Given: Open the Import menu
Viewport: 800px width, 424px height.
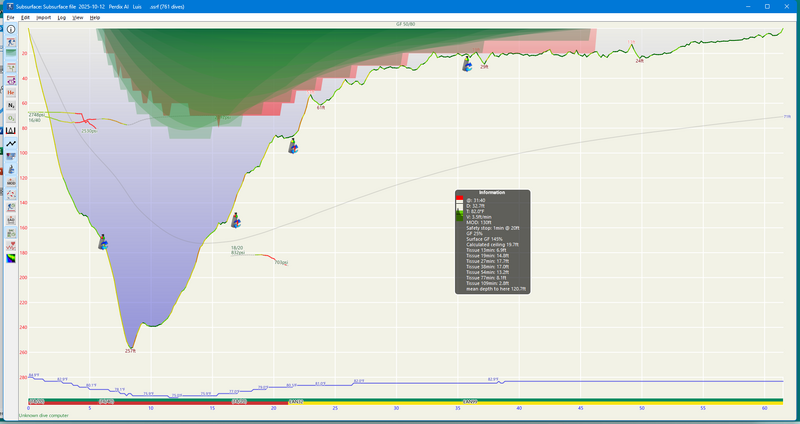Looking at the screenshot, I should [x=43, y=18].
